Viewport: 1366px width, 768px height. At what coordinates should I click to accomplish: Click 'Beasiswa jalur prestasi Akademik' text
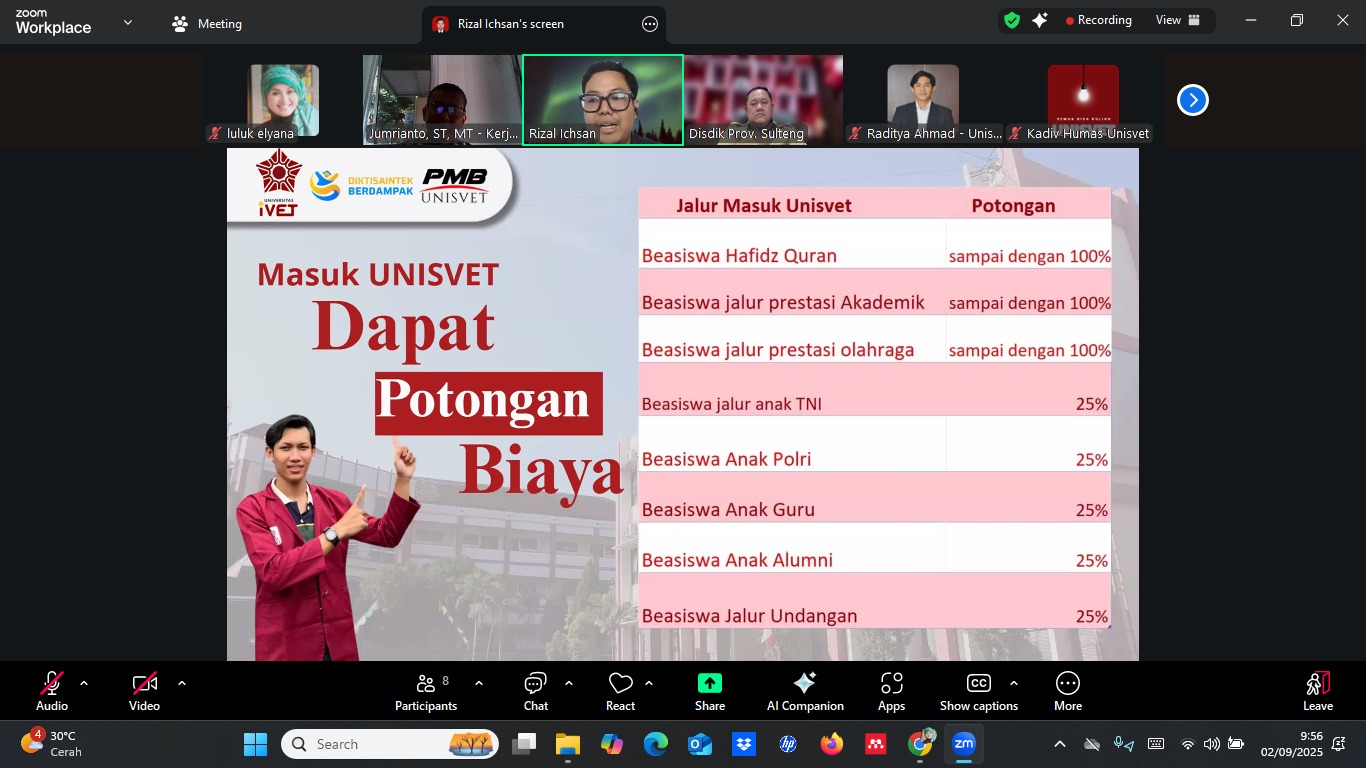pos(783,303)
